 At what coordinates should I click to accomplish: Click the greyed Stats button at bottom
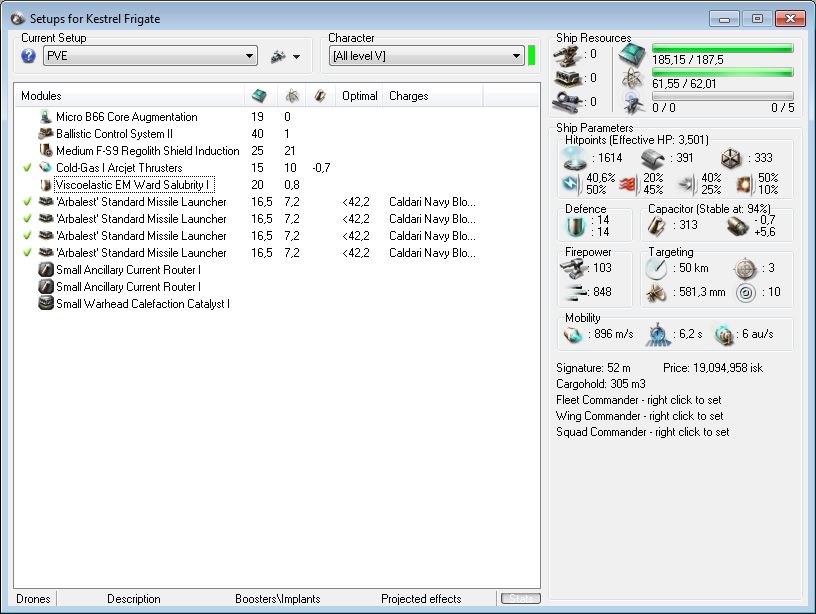pos(520,598)
